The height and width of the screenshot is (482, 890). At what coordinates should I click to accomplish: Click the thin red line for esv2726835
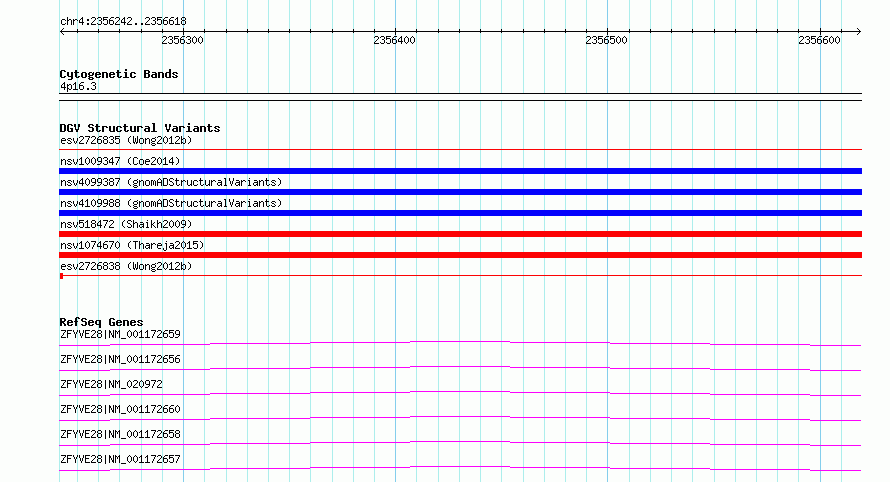tap(460, 150)
